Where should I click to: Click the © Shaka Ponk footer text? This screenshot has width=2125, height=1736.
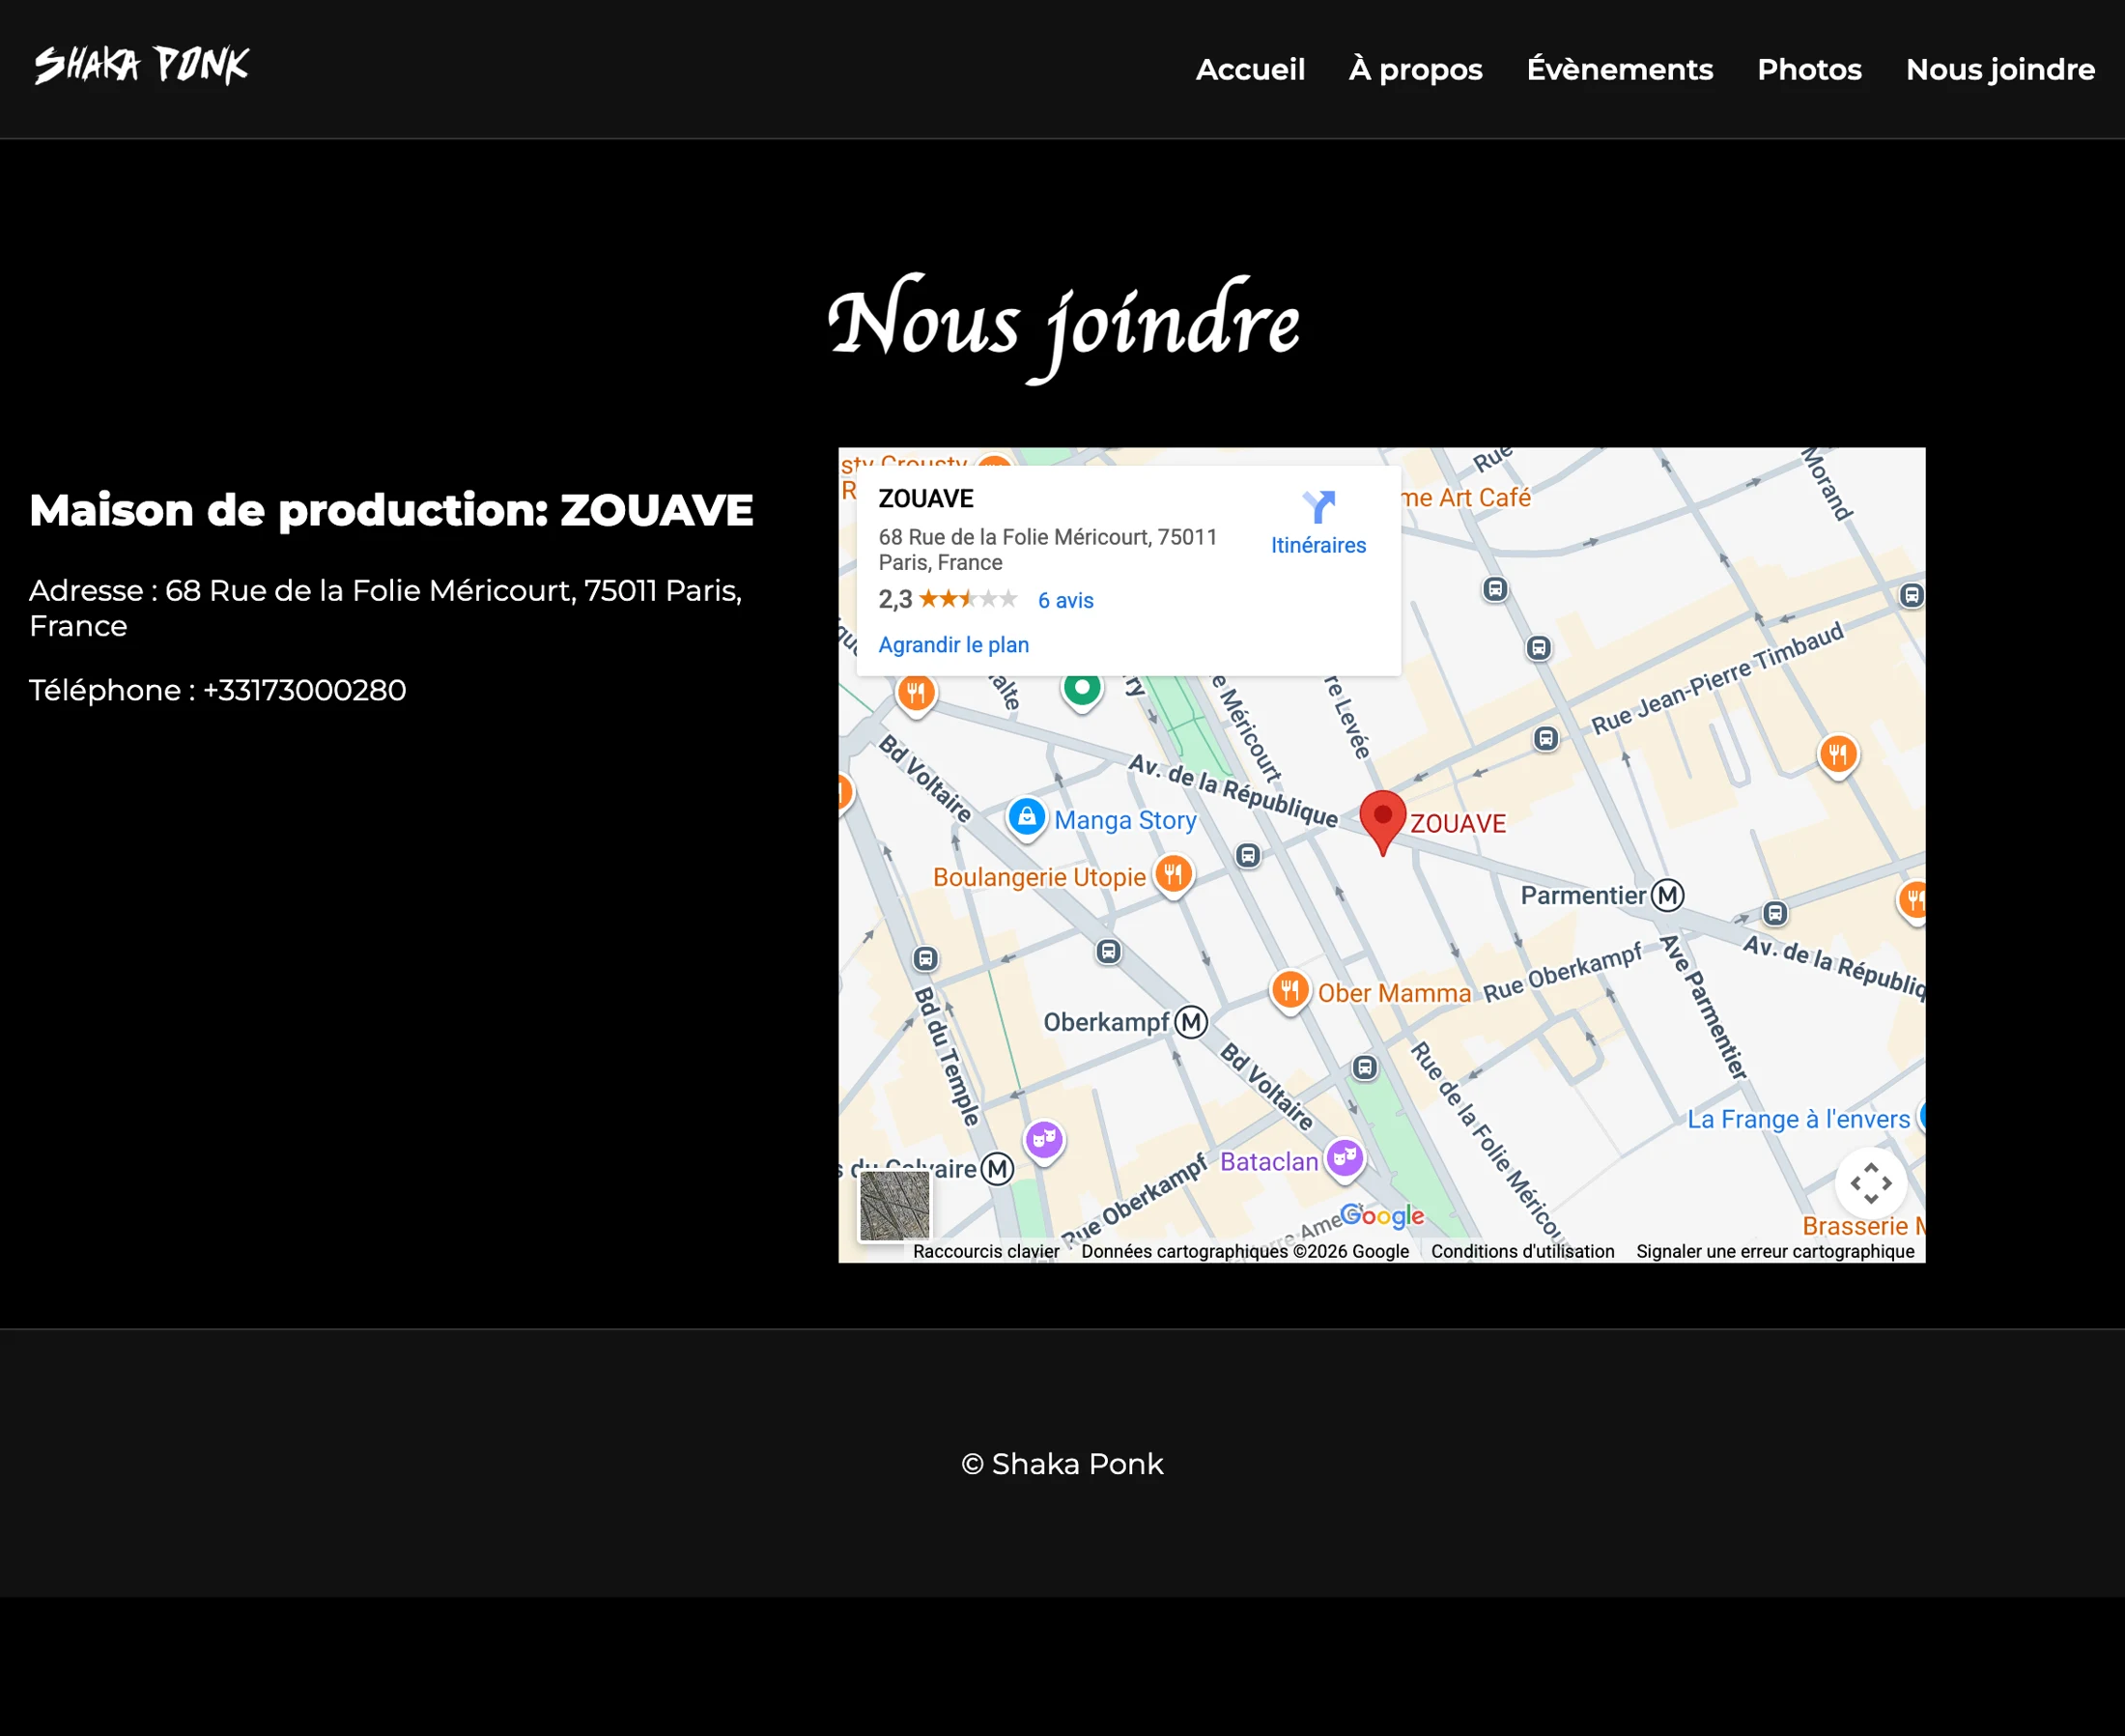coord(1062,1464)
